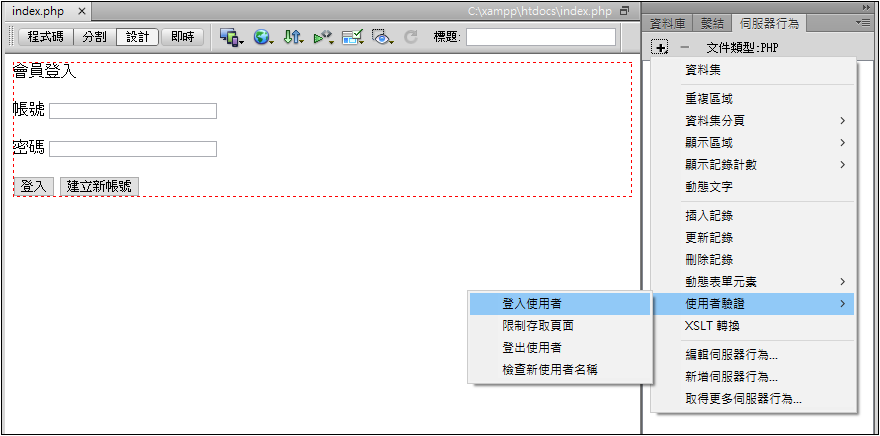Viewport: 880px width, 436px height.
Task: Click the 會員登入 heading text
Action: click(44, 72)
